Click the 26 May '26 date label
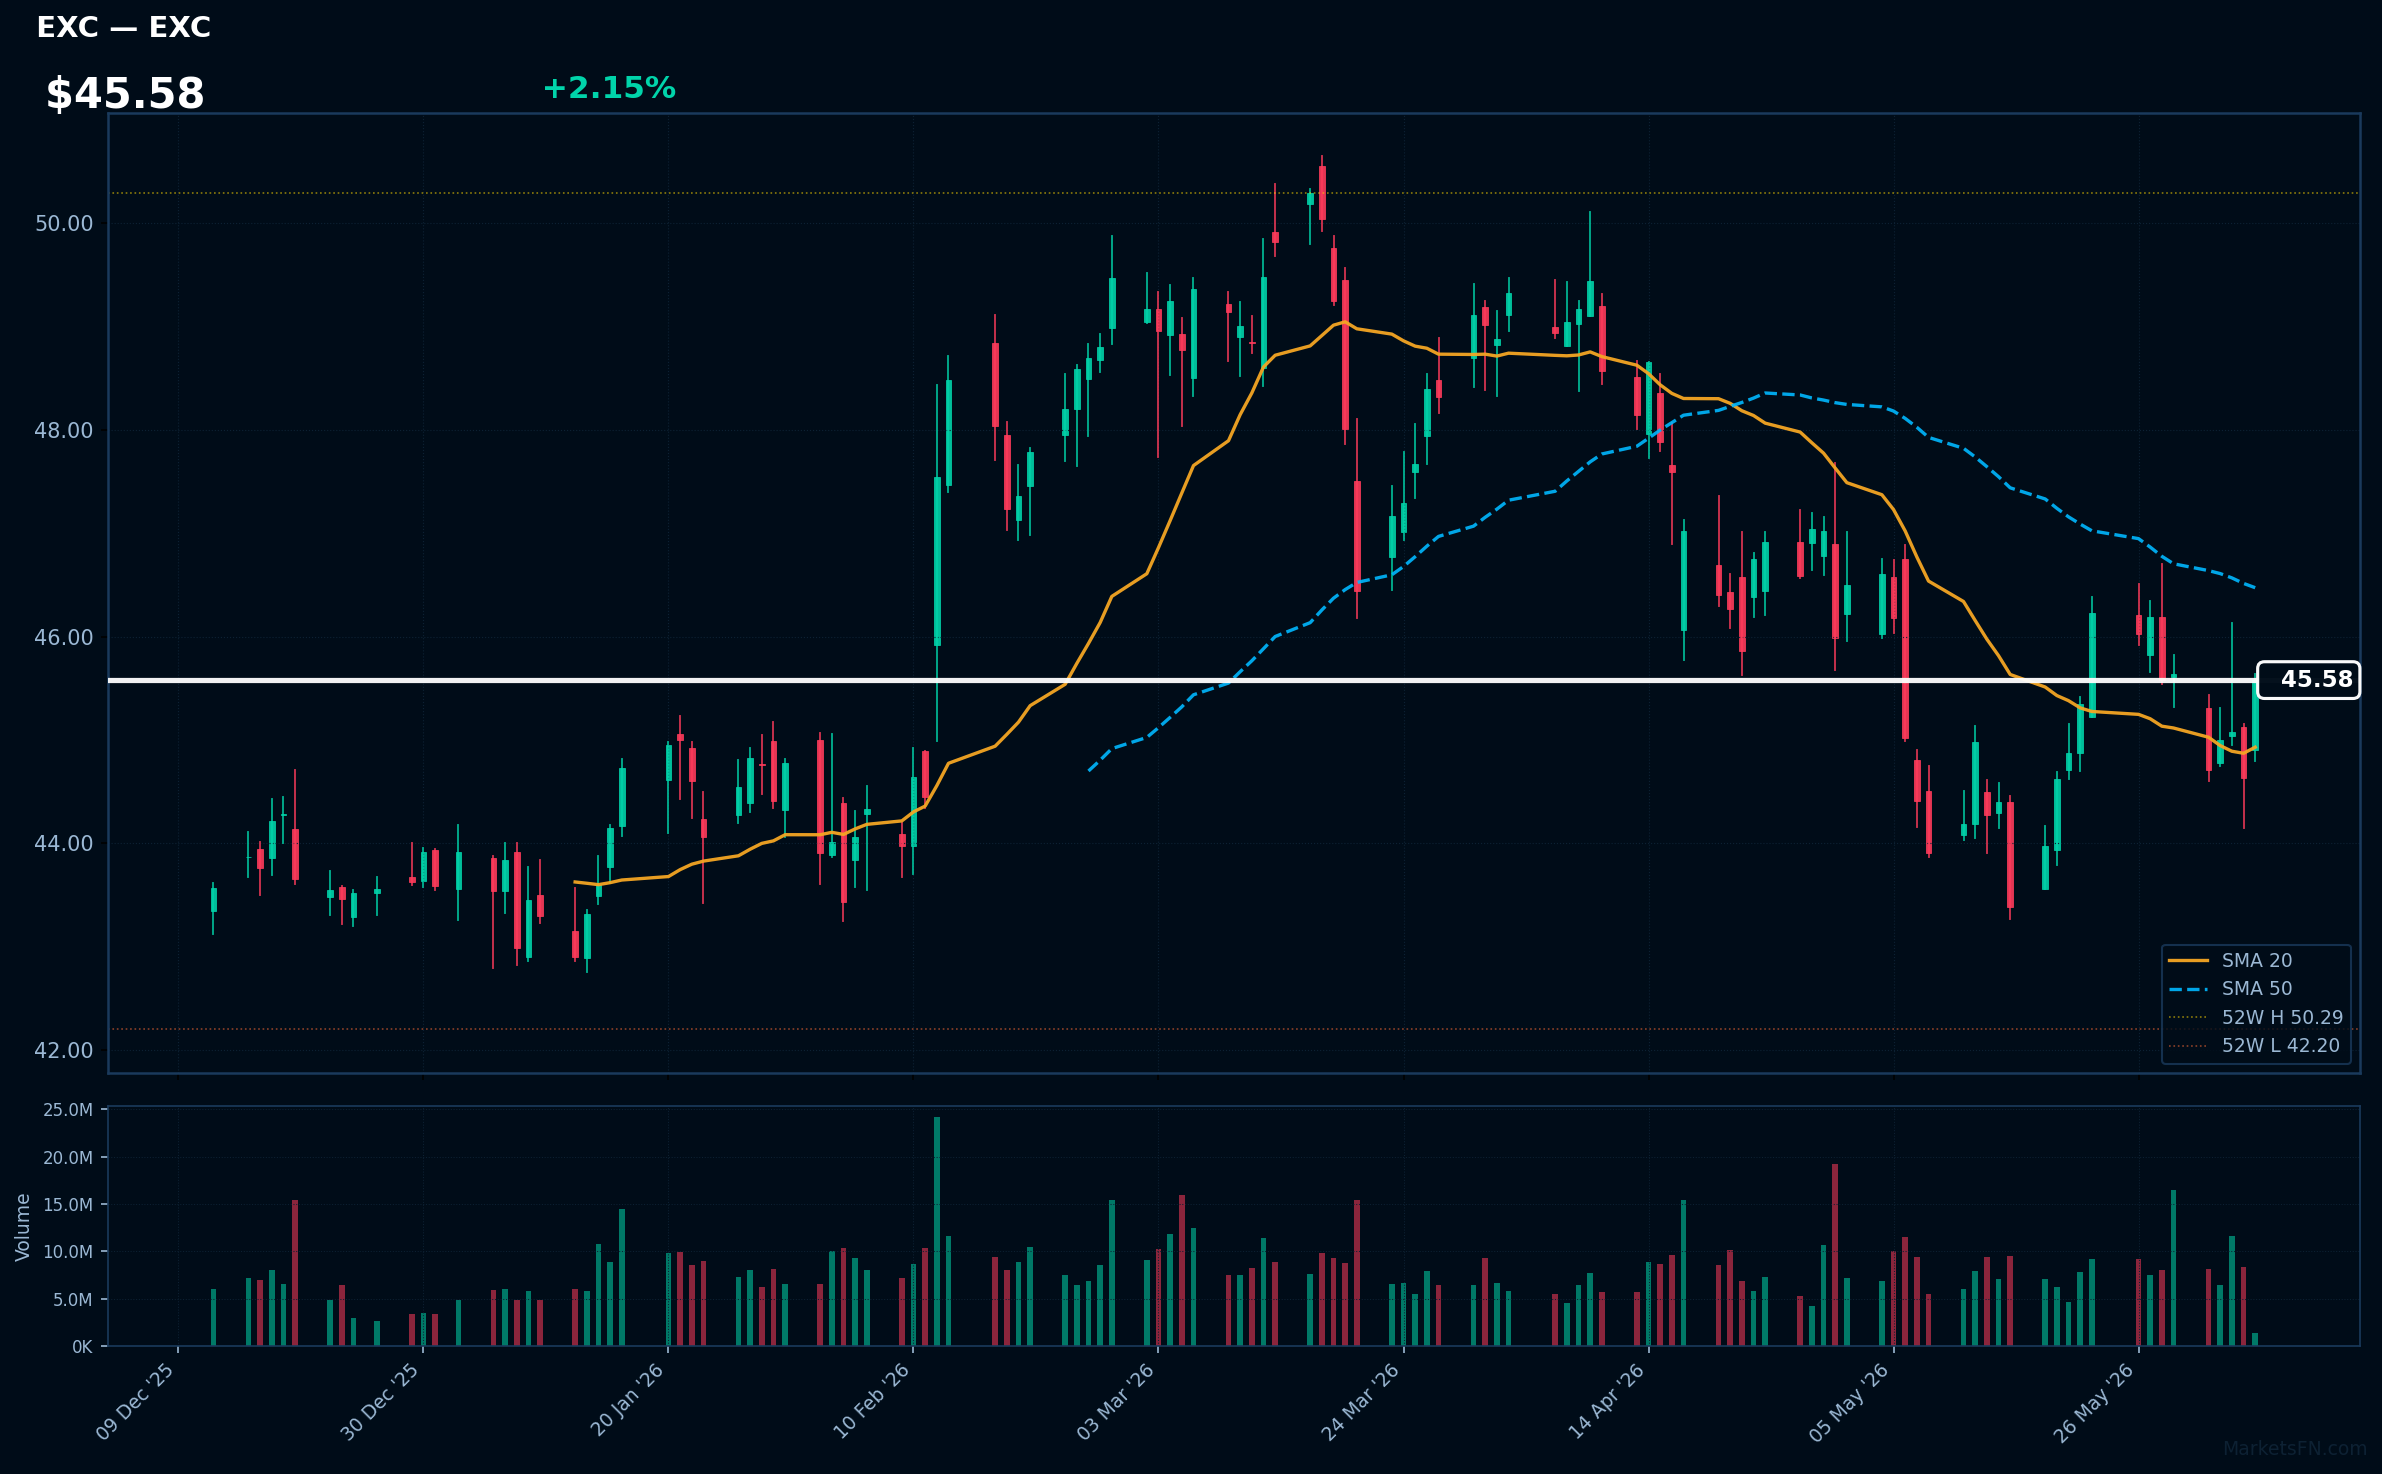 coord(2094,1402)
